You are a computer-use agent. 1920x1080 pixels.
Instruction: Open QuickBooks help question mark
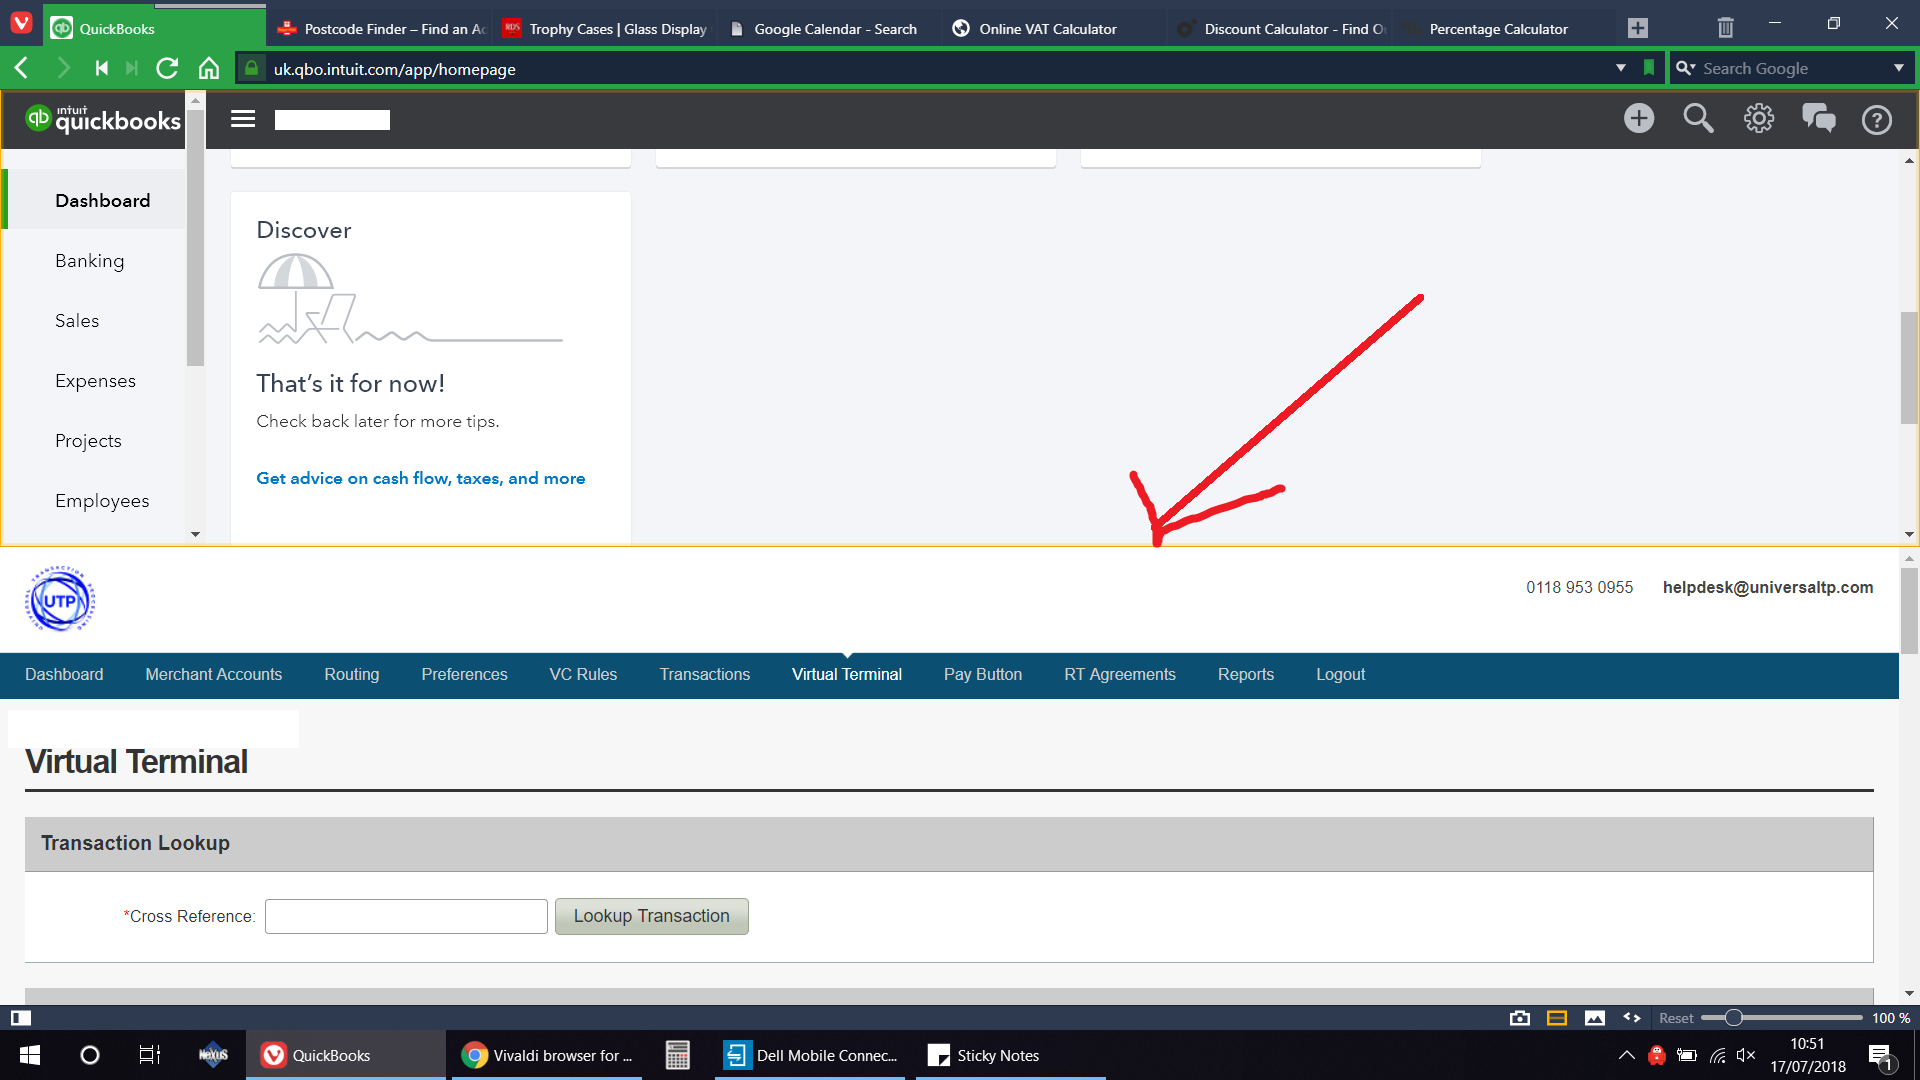click(1877, 120)
